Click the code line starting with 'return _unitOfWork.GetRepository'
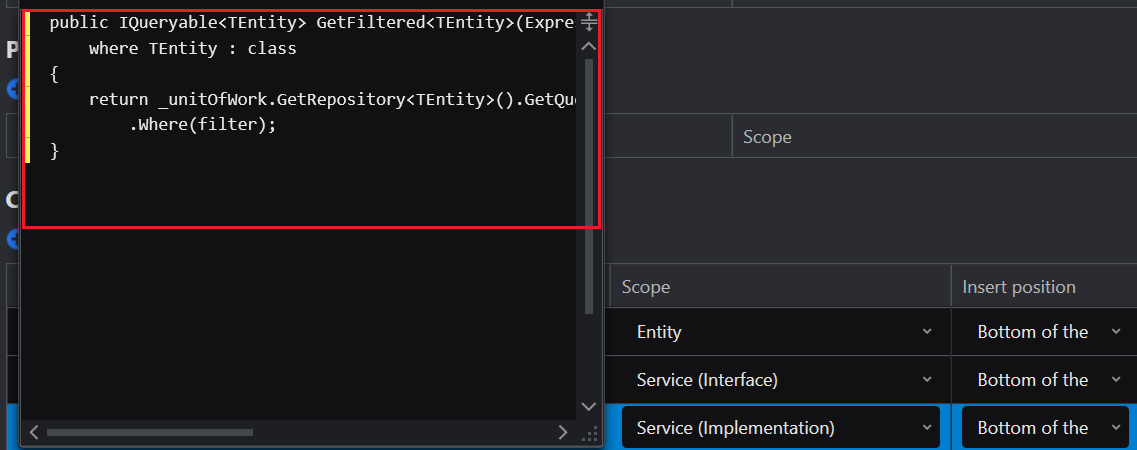The image size is (1137, 450). pyautogui.click(x=332, y=99)
